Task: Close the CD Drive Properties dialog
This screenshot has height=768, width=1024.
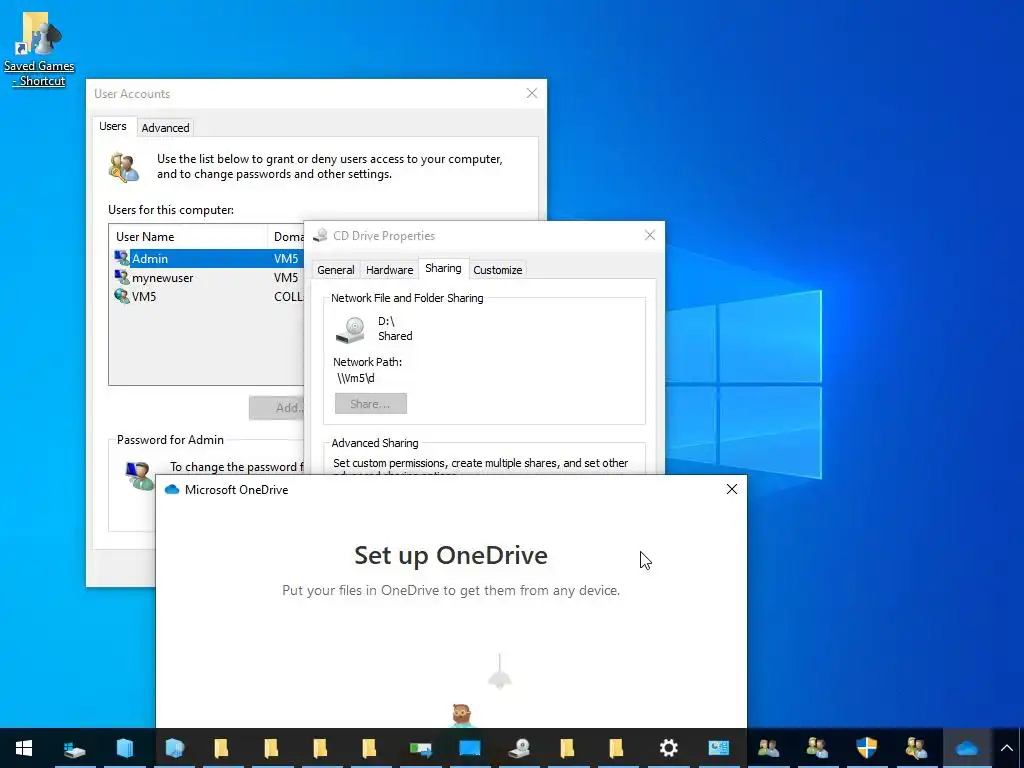Action: click(649, 235)
